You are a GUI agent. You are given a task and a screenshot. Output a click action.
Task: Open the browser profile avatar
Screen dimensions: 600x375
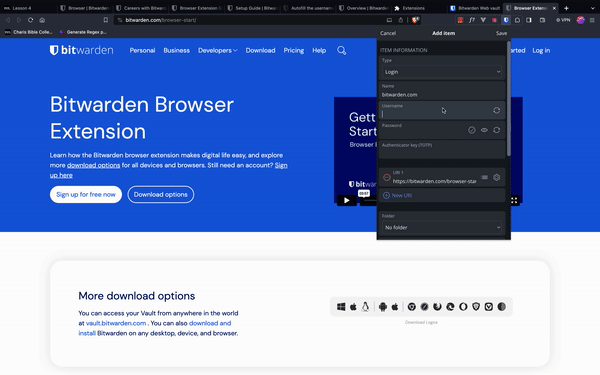580,20
